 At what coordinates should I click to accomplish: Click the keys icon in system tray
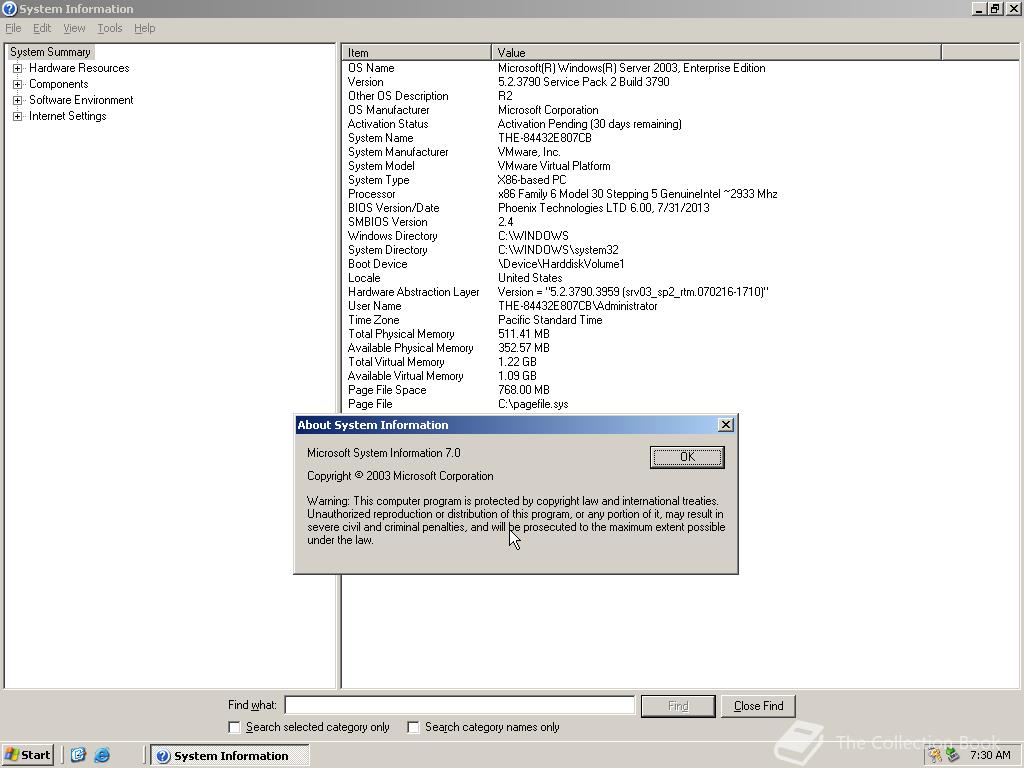935,755
